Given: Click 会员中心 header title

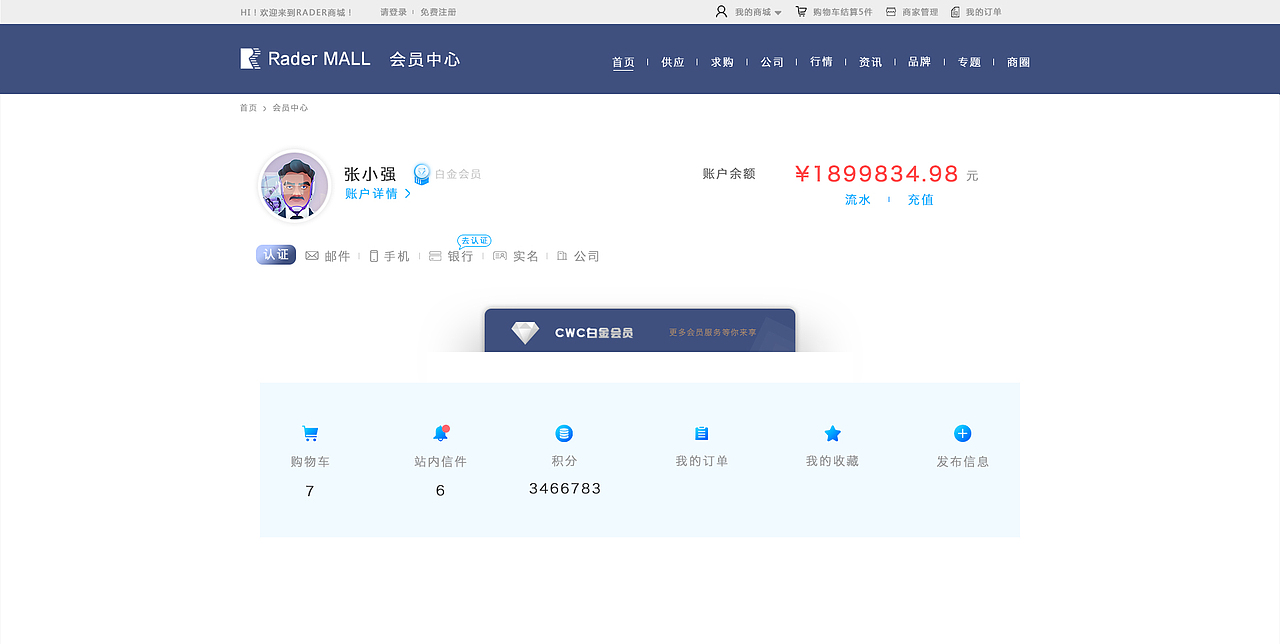Looking at the screenshot, I should [x=425, y=59].
